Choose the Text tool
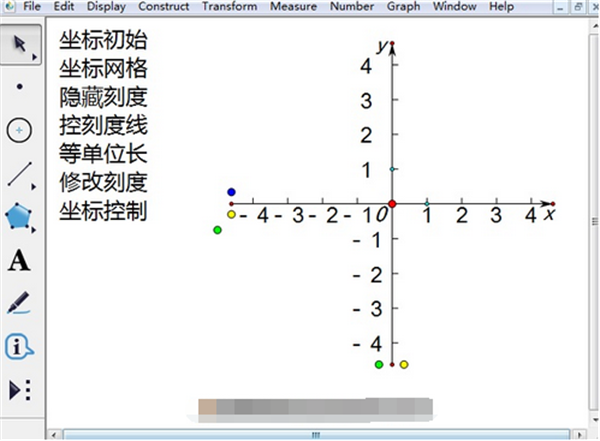 [19, 261]
